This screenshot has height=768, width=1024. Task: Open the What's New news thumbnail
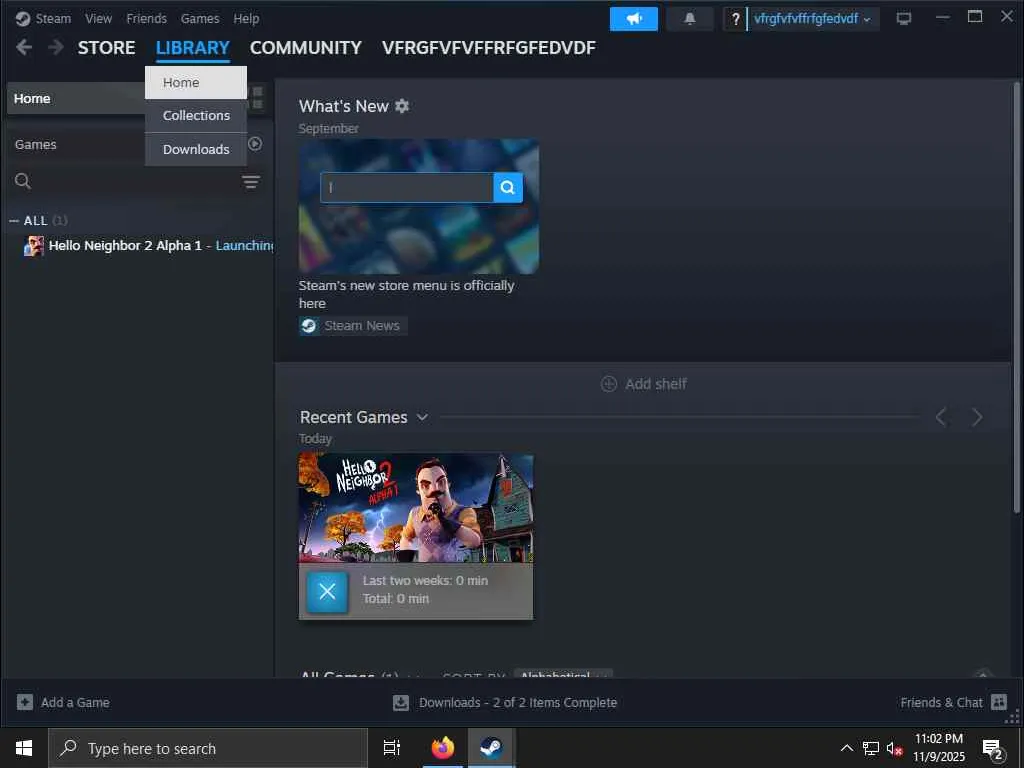[419, 206]
